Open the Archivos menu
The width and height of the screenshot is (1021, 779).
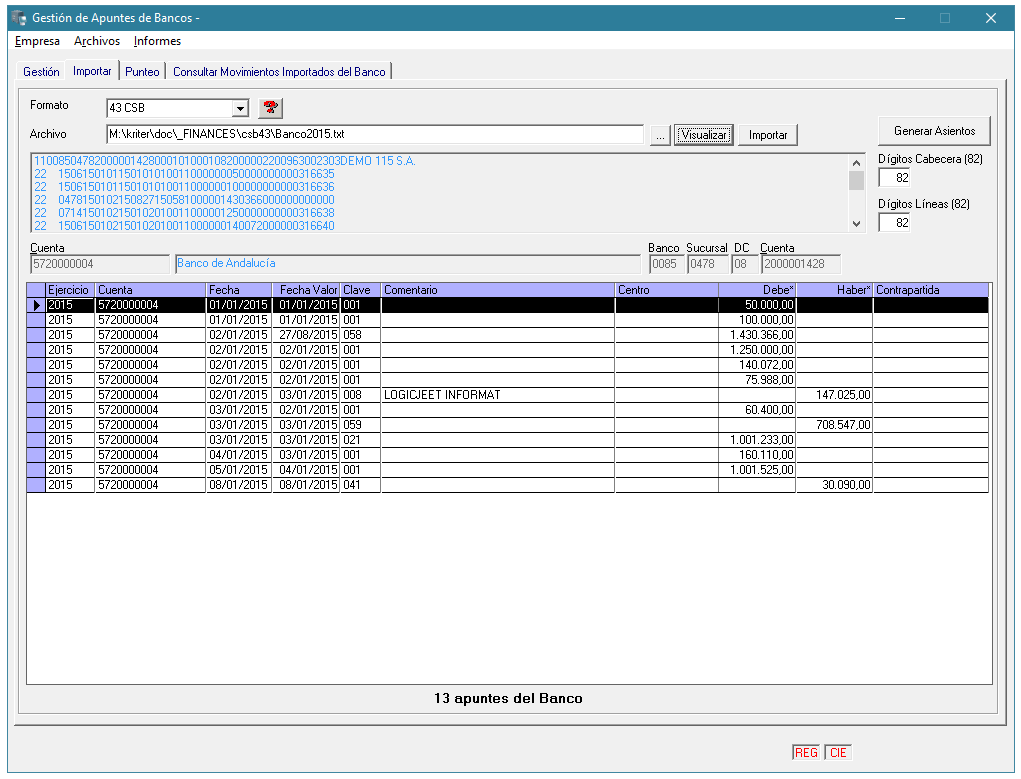click(x=97, y=41)
